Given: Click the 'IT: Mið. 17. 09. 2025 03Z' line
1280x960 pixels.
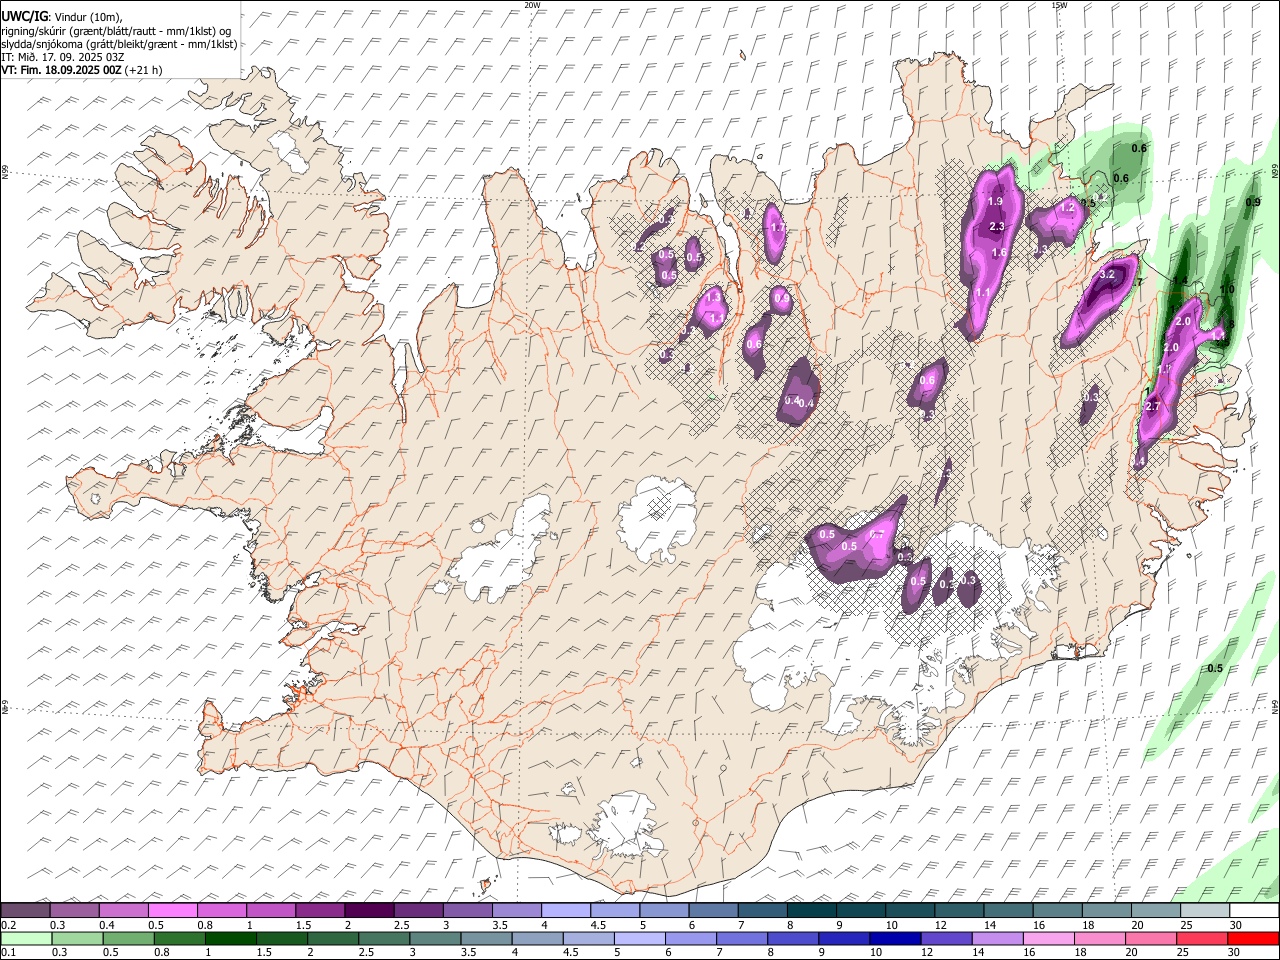Looking at the screenshot, I should click(63, 57).
